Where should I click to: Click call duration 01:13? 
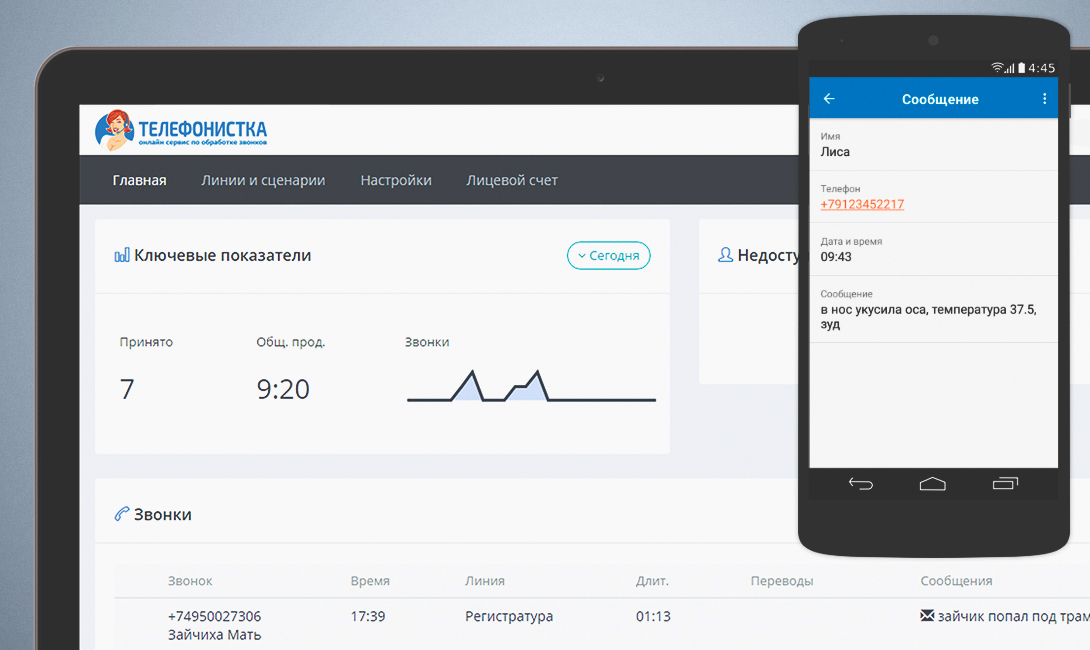point(653,616)
